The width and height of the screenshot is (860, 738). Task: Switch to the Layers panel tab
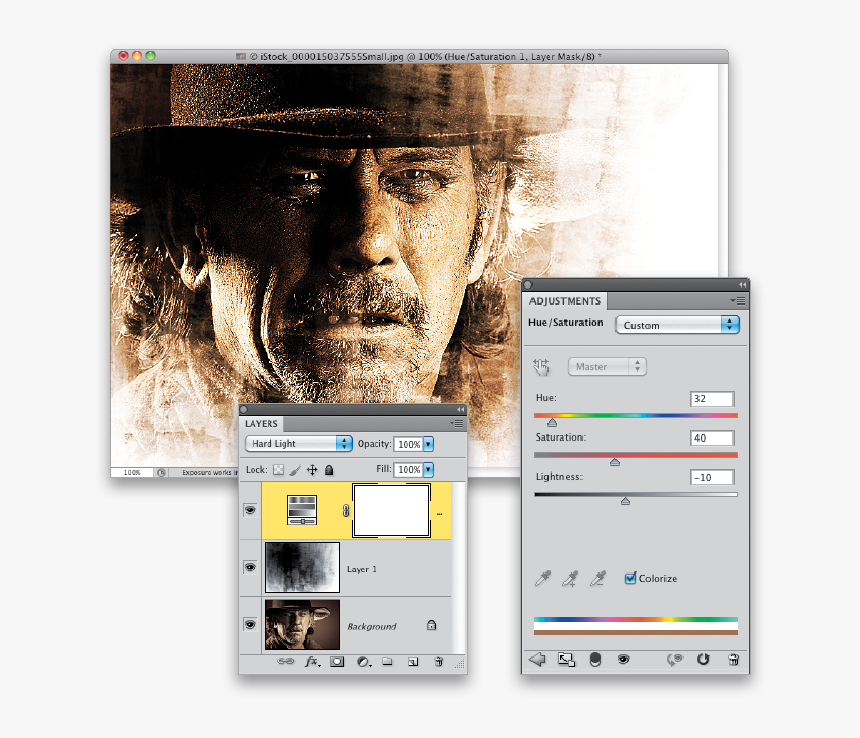click(x=260, y=423)
